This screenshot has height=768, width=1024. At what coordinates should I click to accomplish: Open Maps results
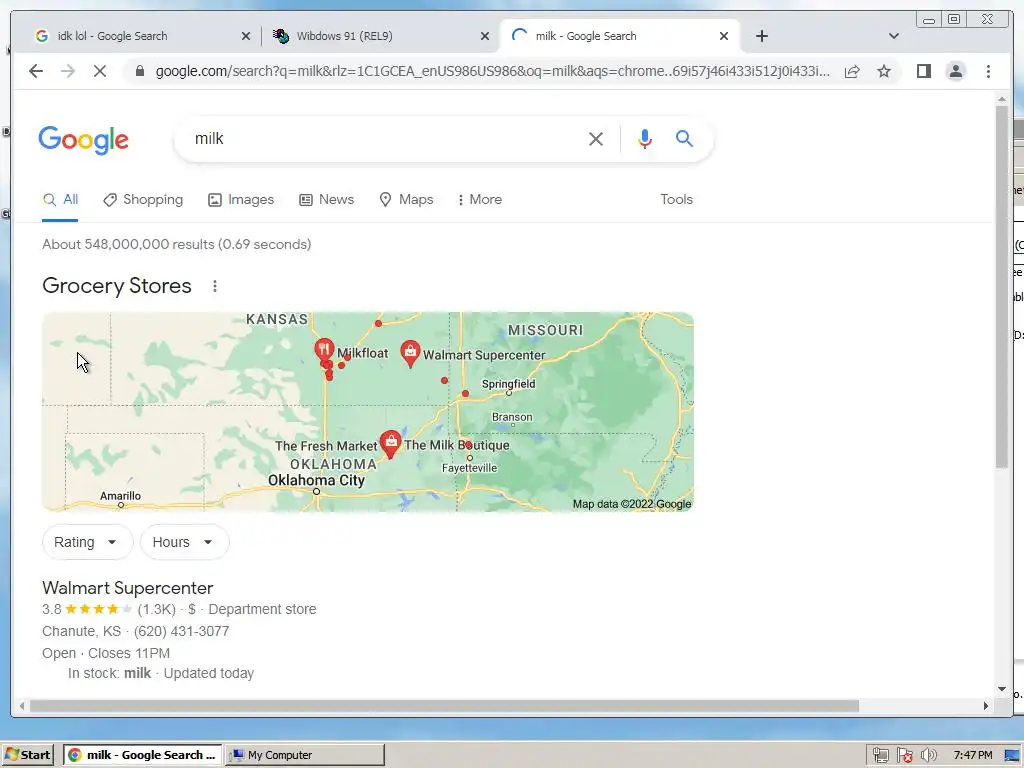click(406, 199)
